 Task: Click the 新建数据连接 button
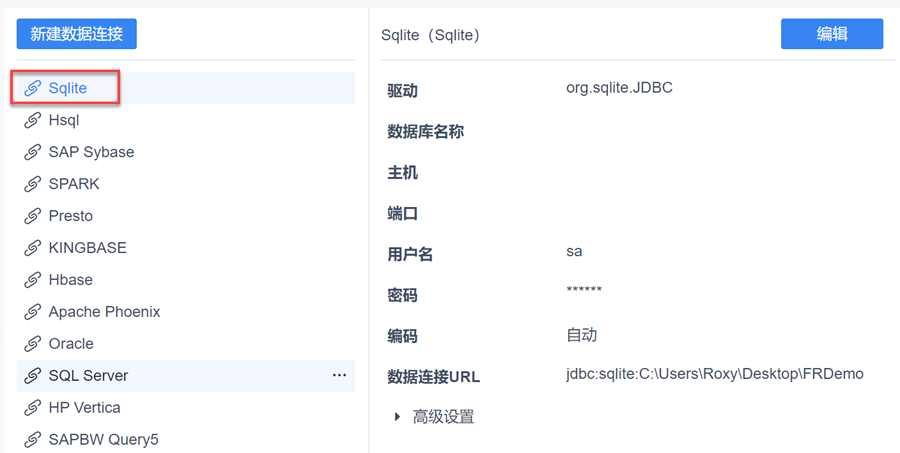pos(76,34)
